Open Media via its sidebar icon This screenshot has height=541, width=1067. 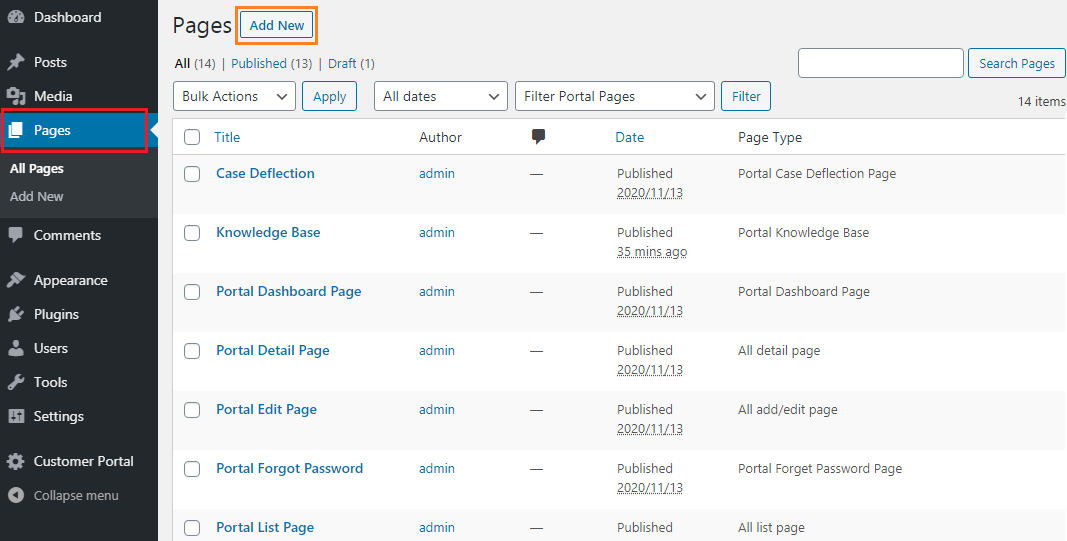16,96
